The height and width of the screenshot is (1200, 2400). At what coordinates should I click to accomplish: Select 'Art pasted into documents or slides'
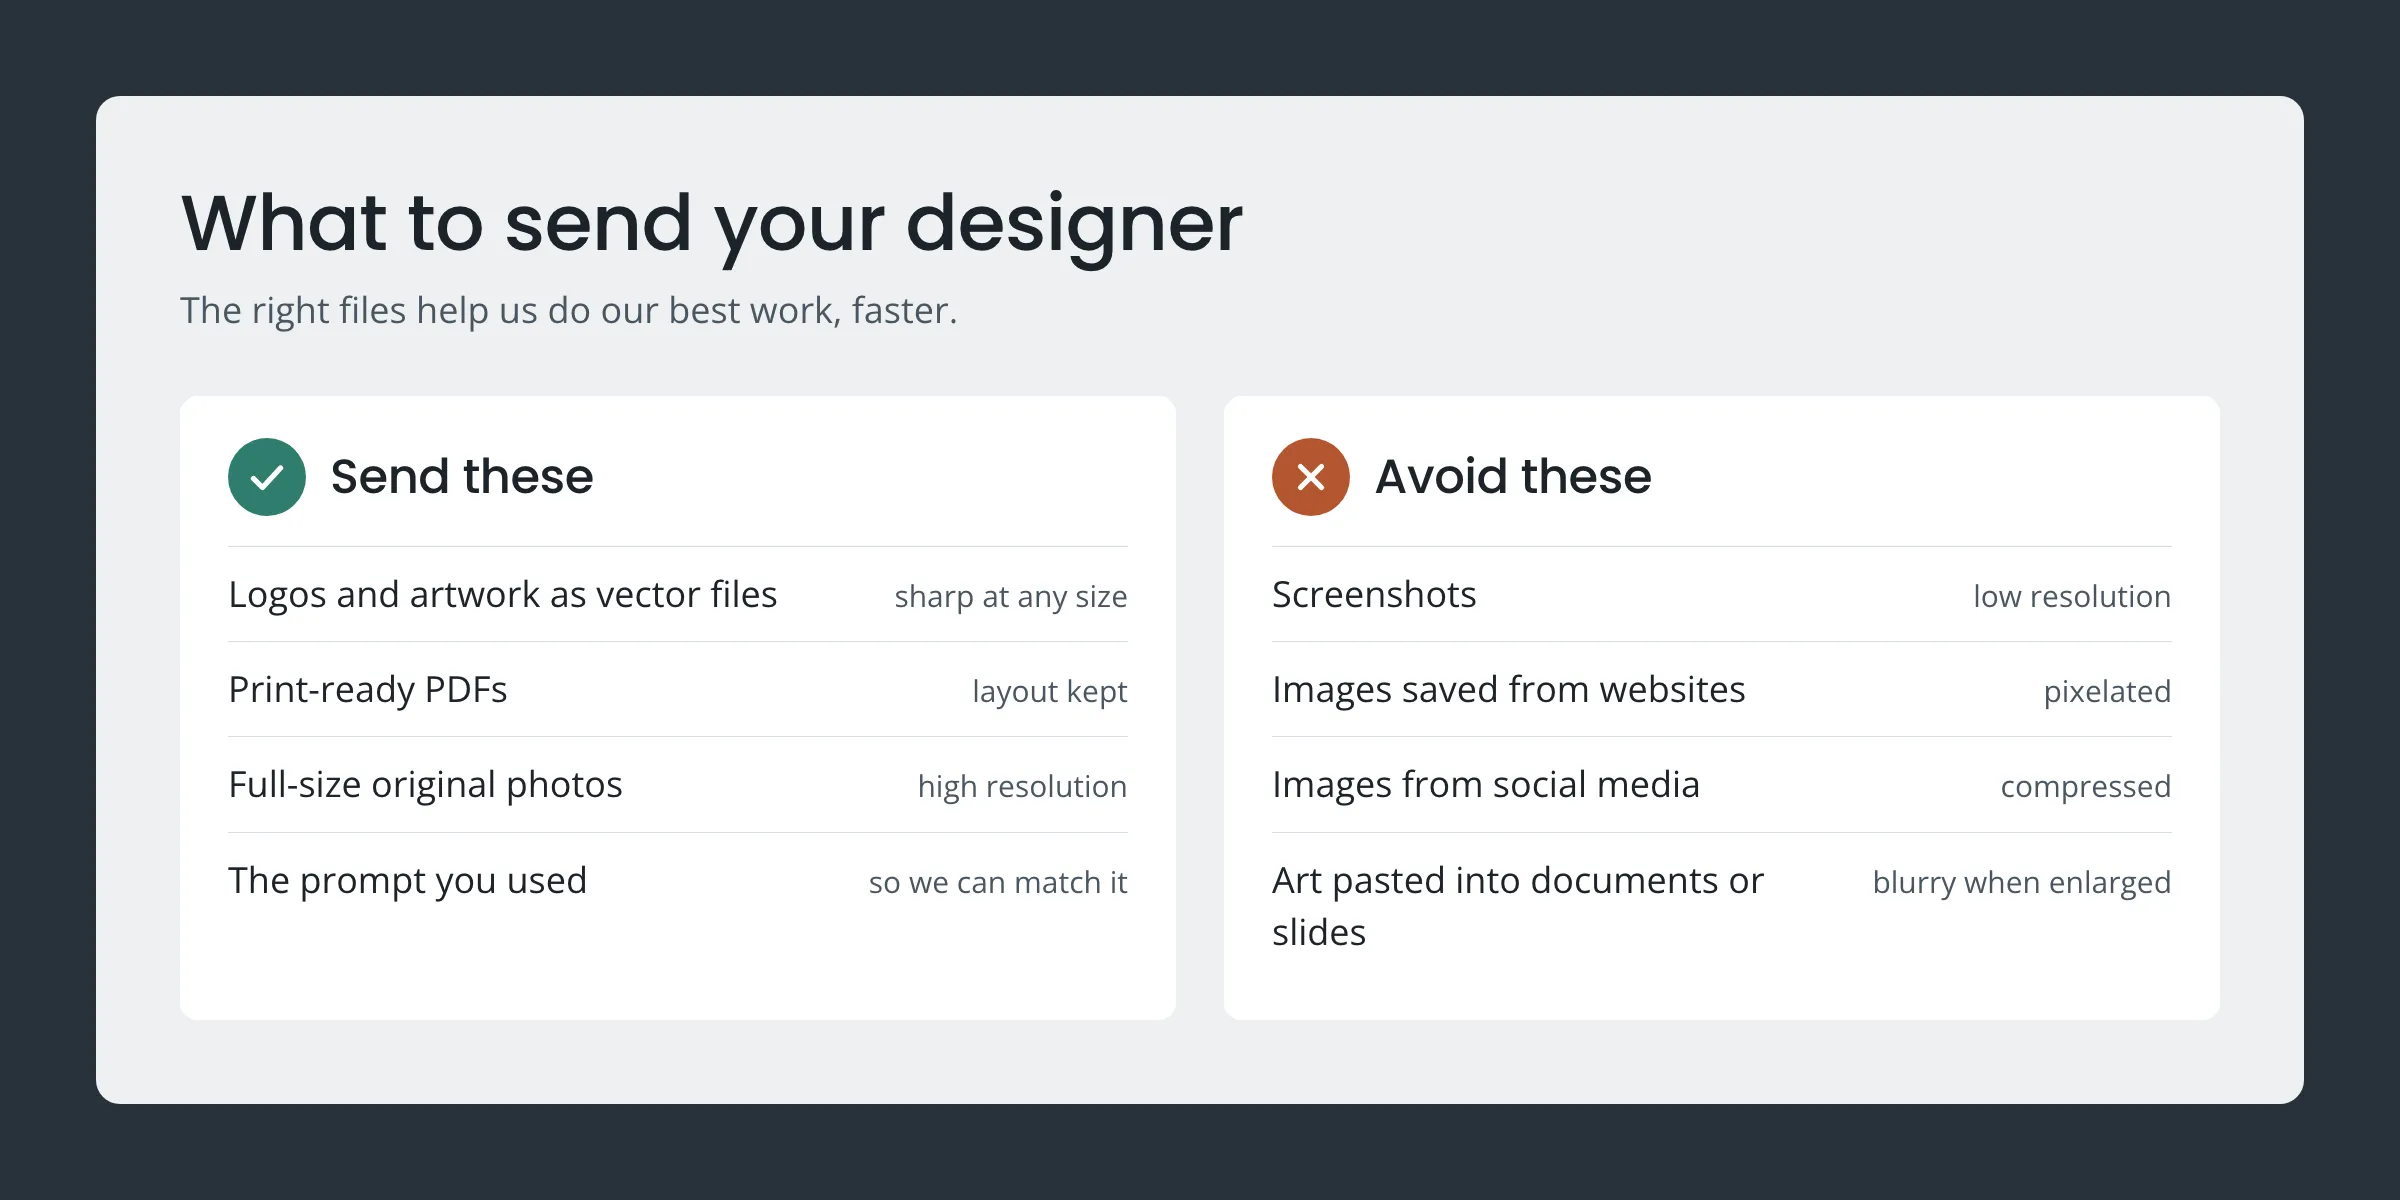click(x=1518, y=907)
